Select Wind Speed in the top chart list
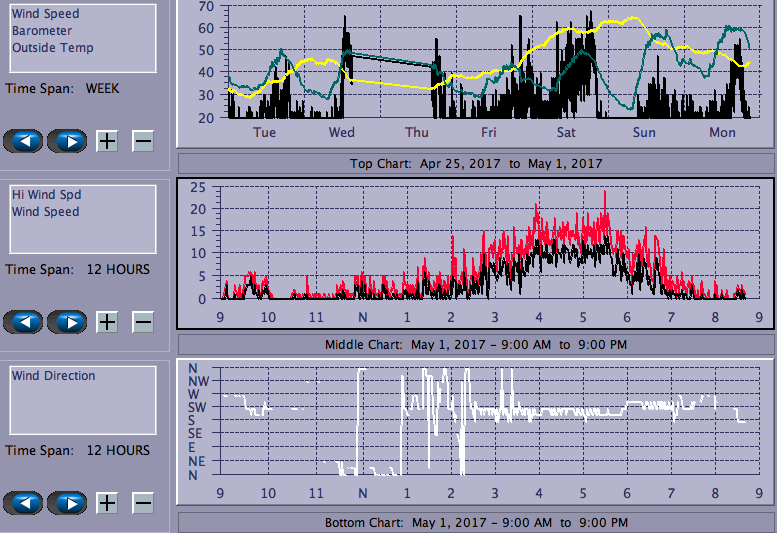Viewport: 777px width, 533px height. coord(45,14)
